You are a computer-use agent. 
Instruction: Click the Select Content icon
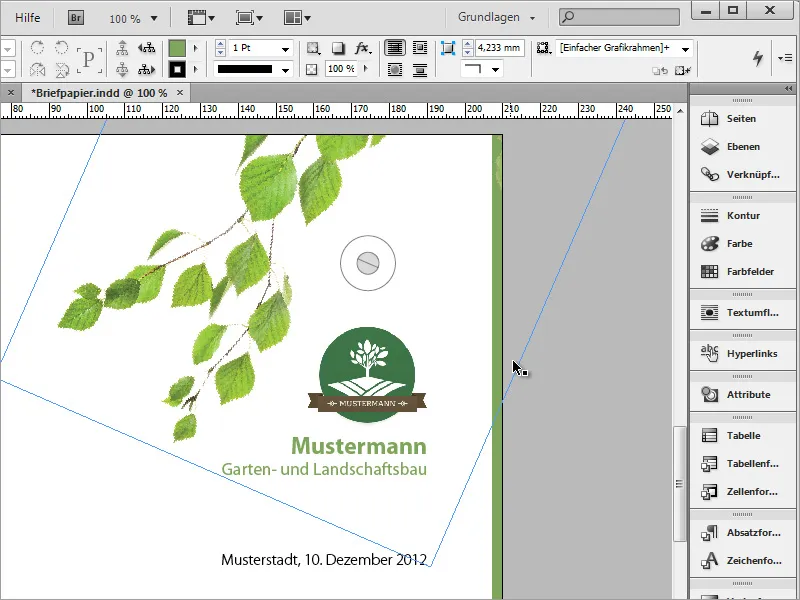(x=122, y=69)
